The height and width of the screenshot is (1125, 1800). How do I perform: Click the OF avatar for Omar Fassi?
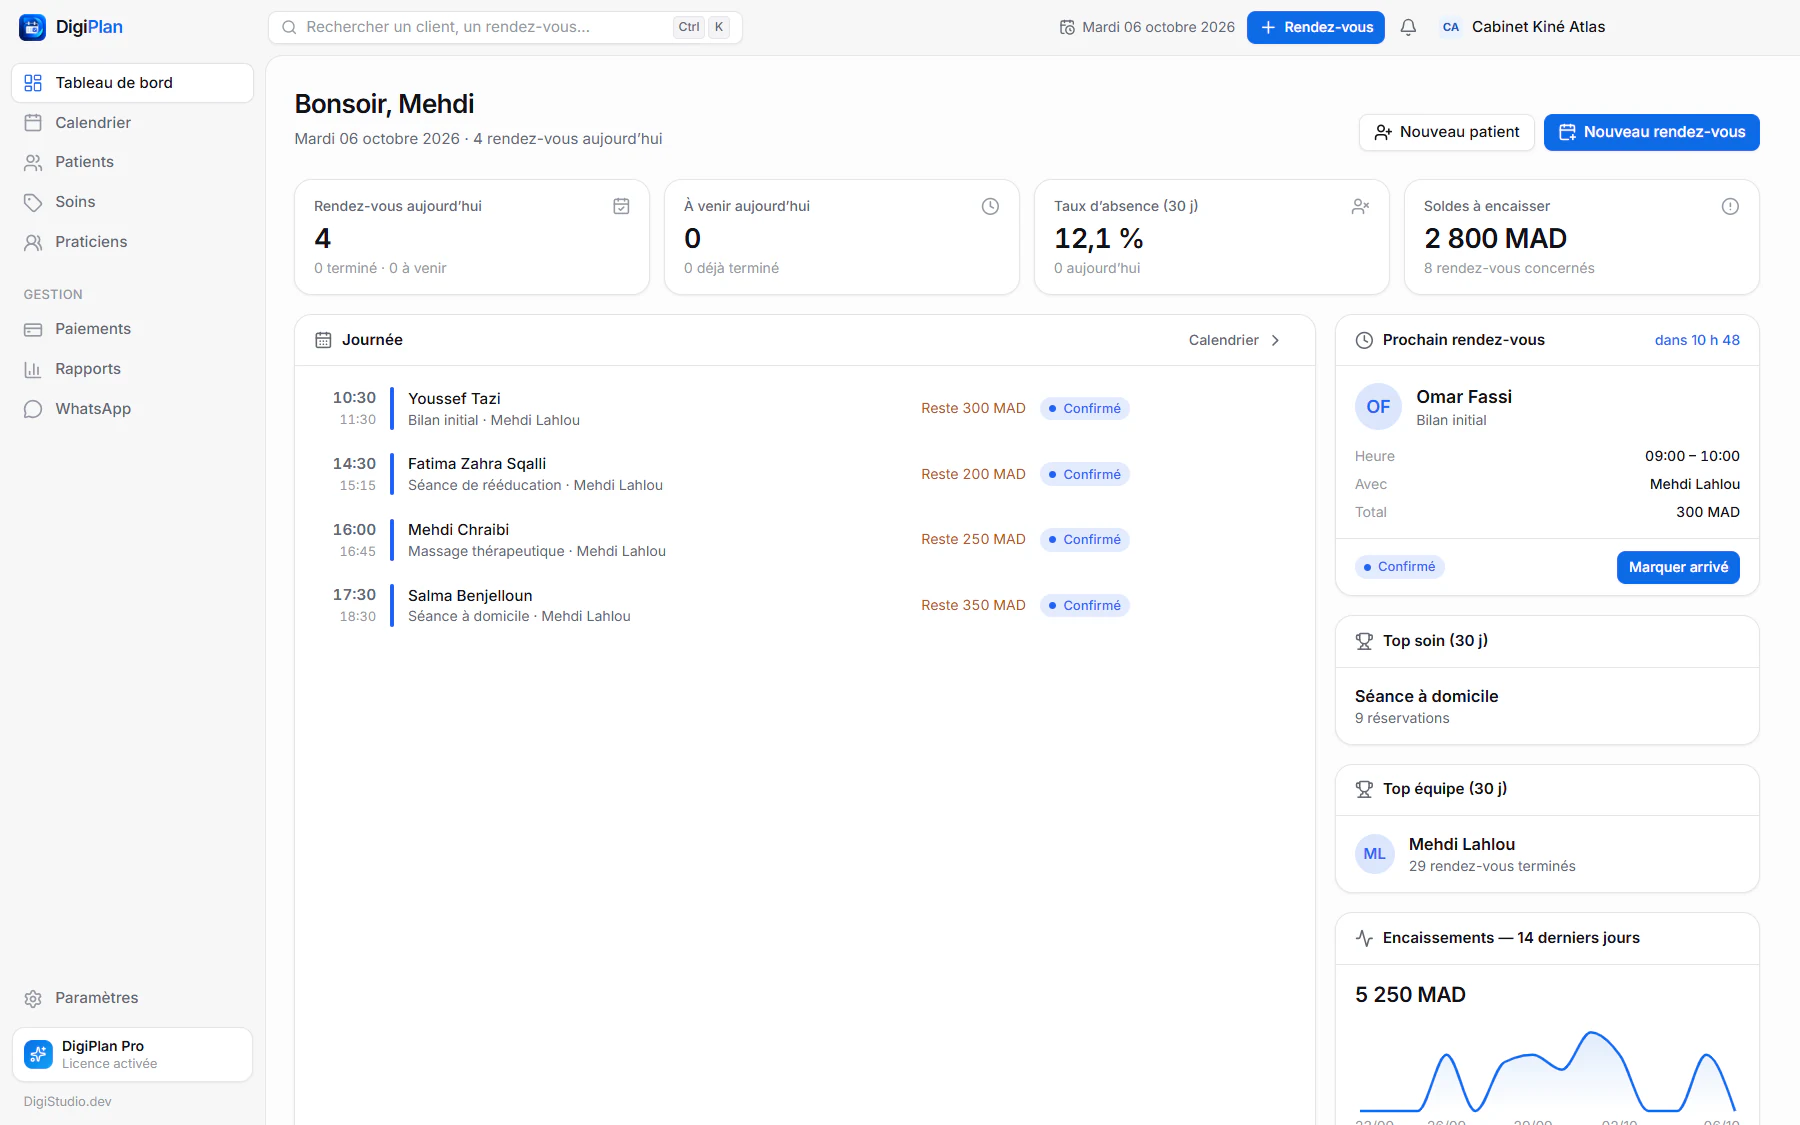1378,407
